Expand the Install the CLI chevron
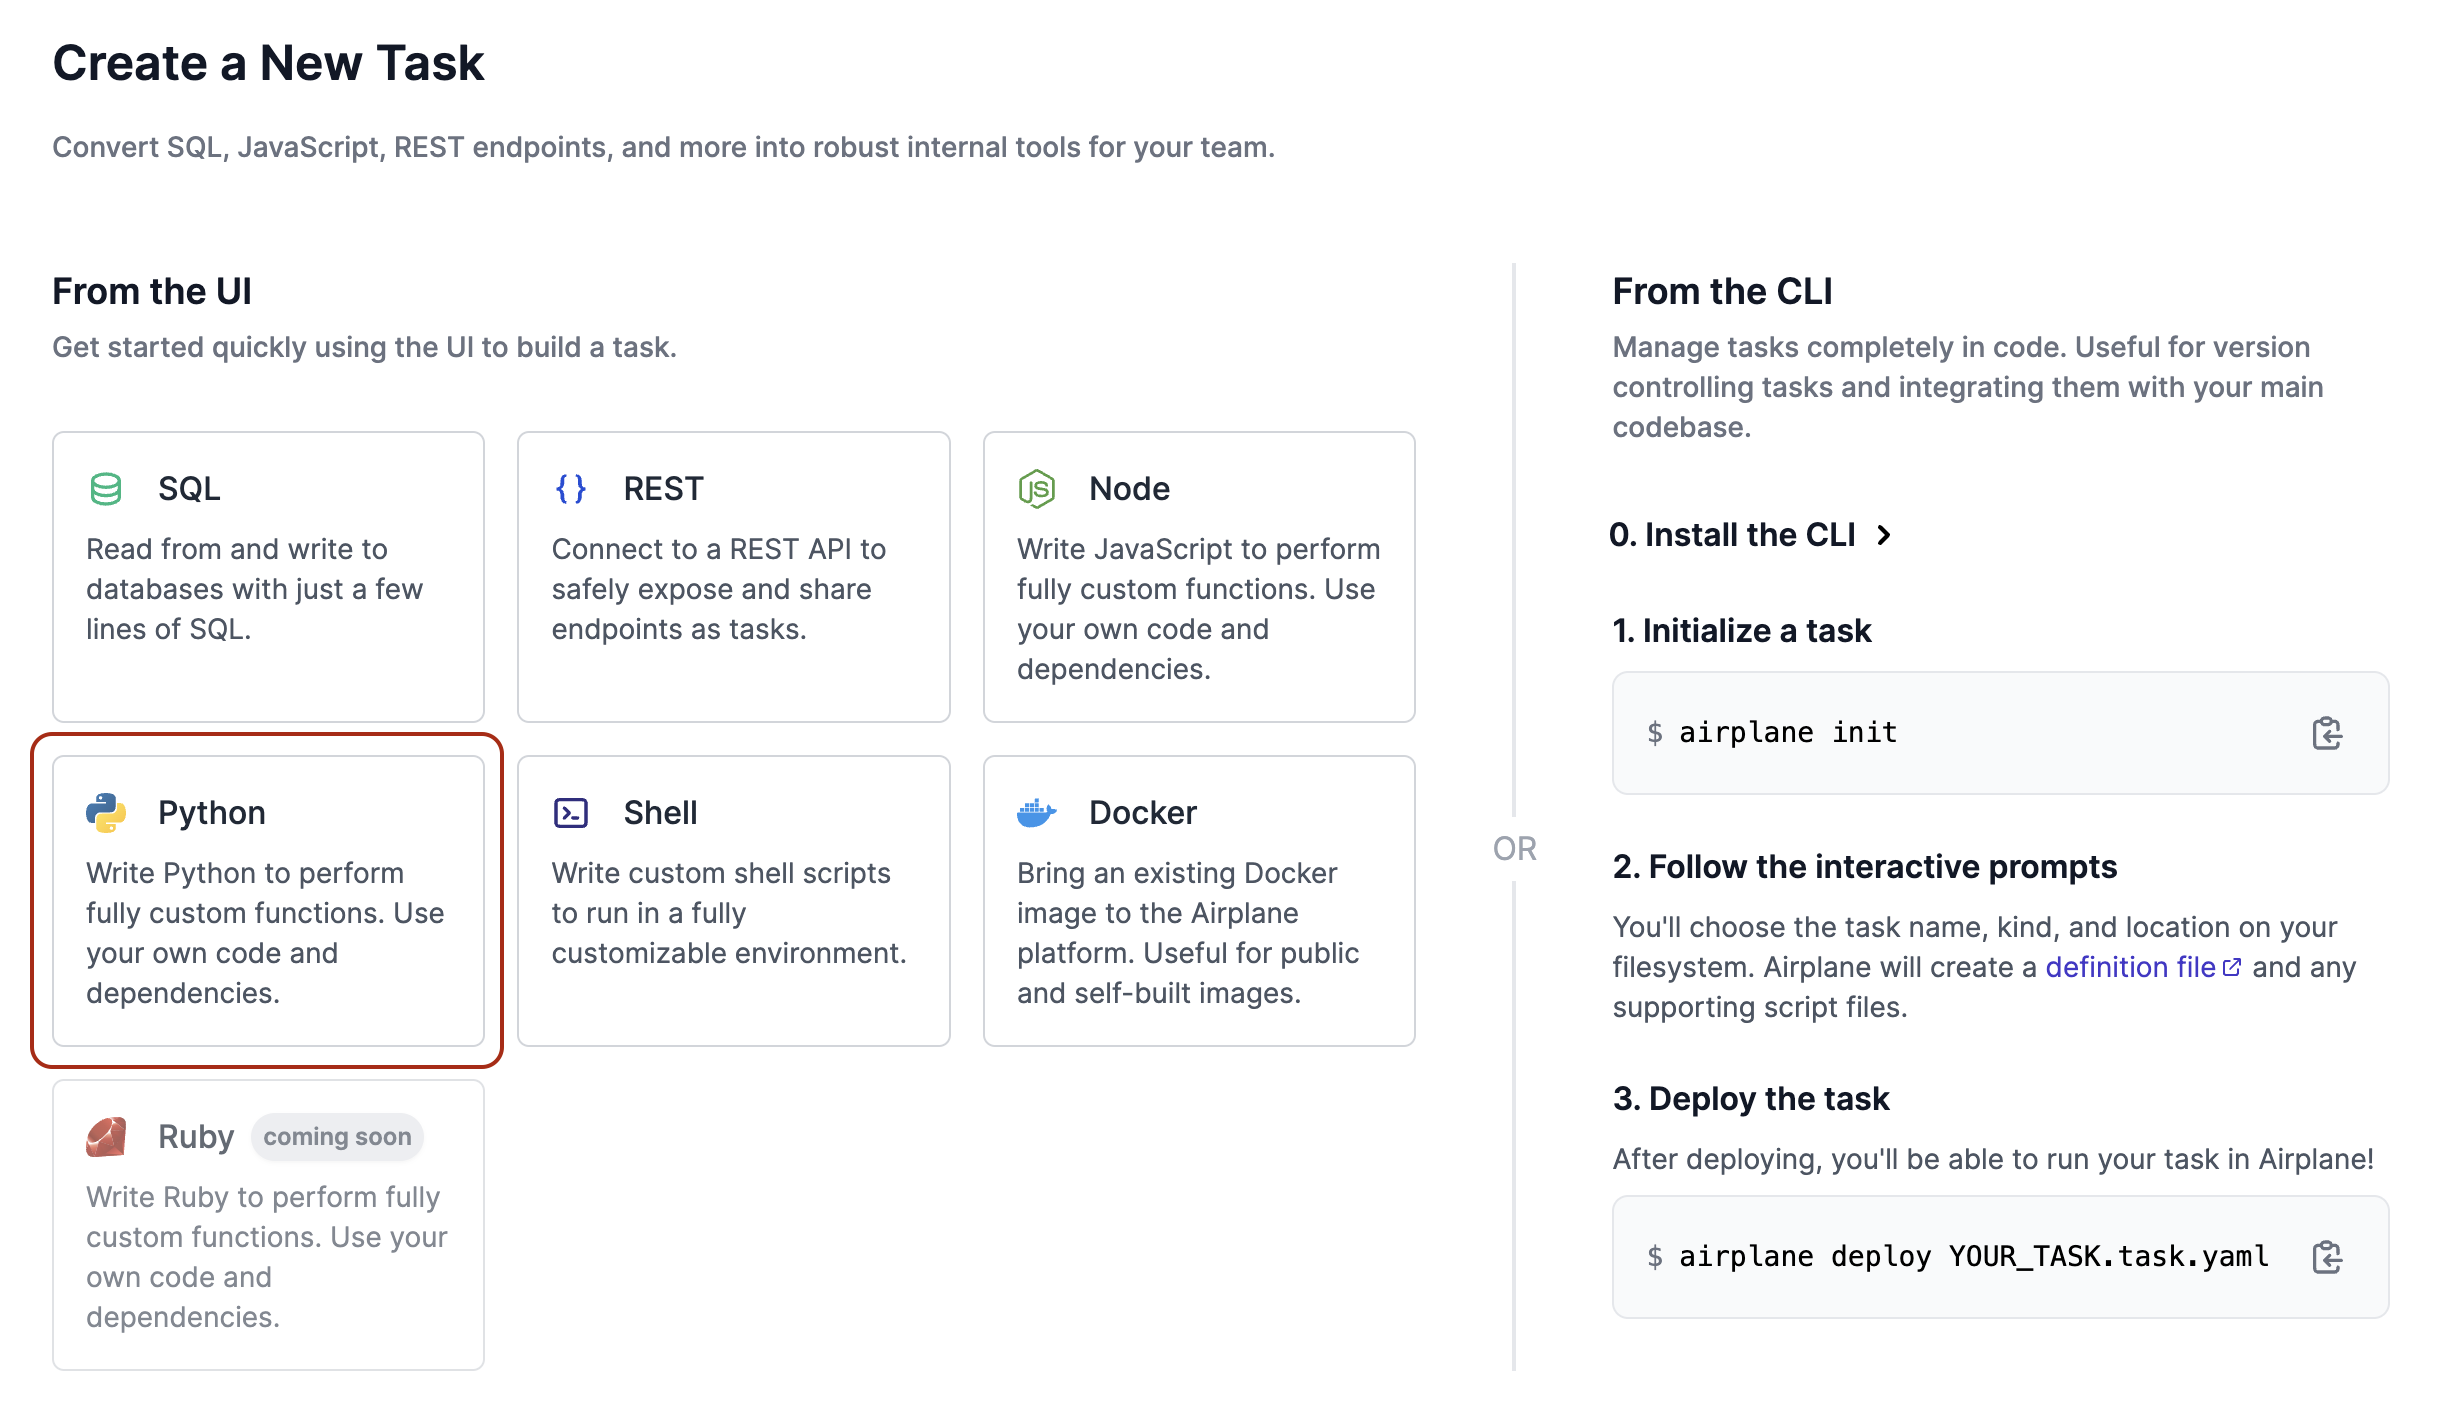2438x1422 pixels. click(1884, 535)
